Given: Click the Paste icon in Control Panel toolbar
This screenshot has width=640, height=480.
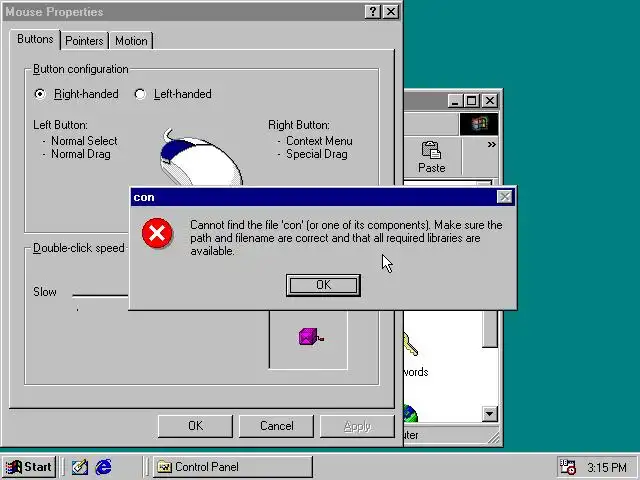Looking at the screenshot, I should (x=431, y=157).
